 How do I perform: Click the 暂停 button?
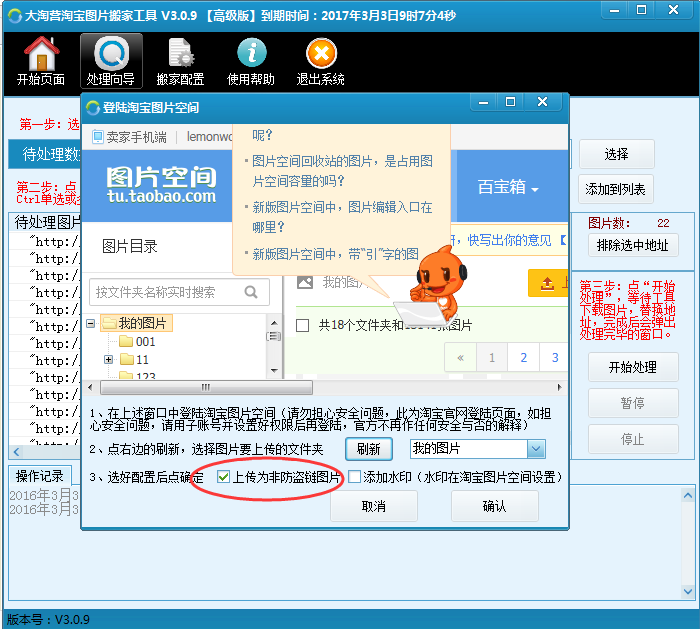633,403
